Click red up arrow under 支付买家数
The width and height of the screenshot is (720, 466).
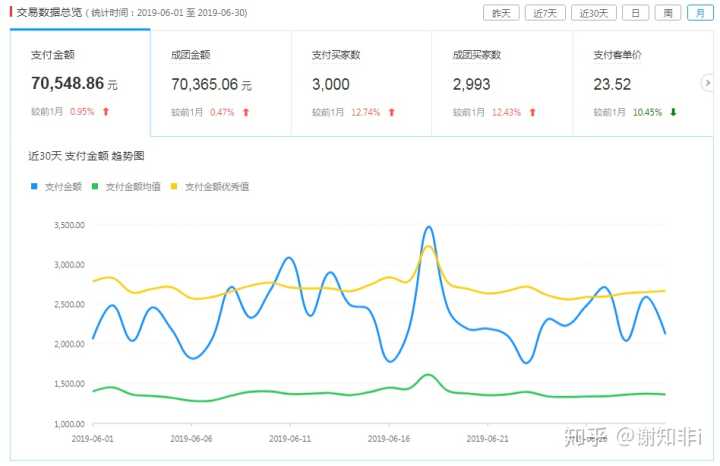pyautogui.click(x=392, y=112)
